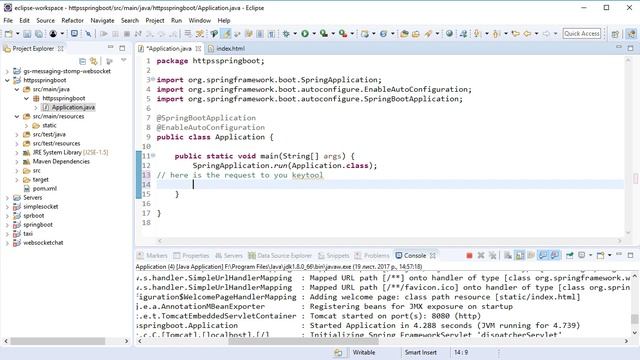
Task: Open the Window menu
Action: pos(200,20)
